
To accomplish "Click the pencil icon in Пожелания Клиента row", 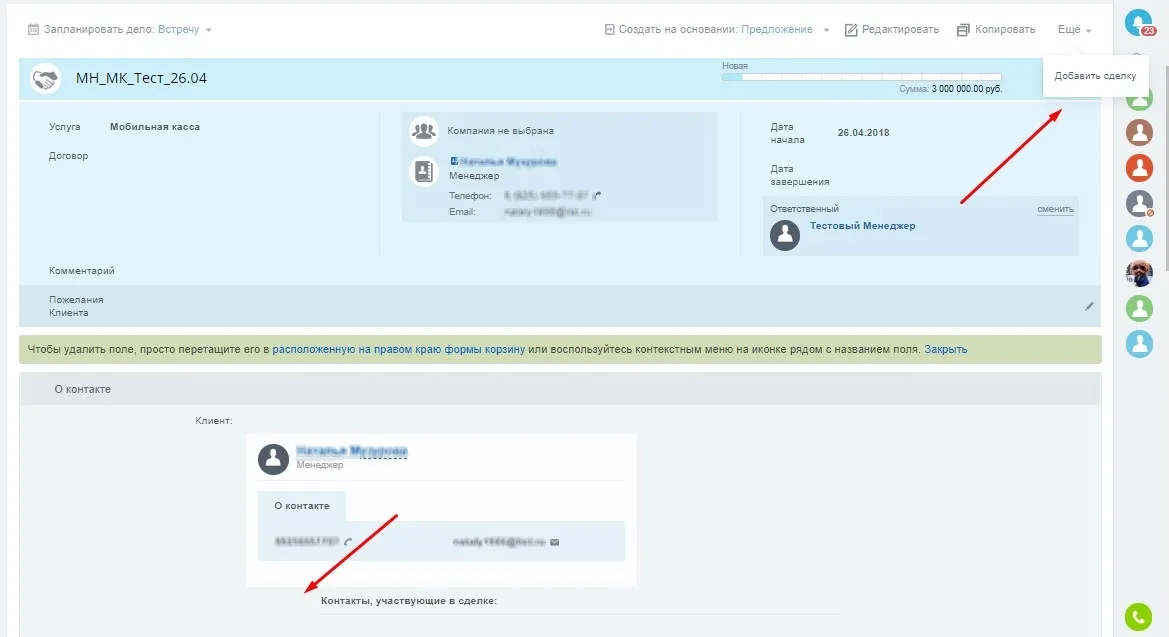I will [x=1089, y=306].
